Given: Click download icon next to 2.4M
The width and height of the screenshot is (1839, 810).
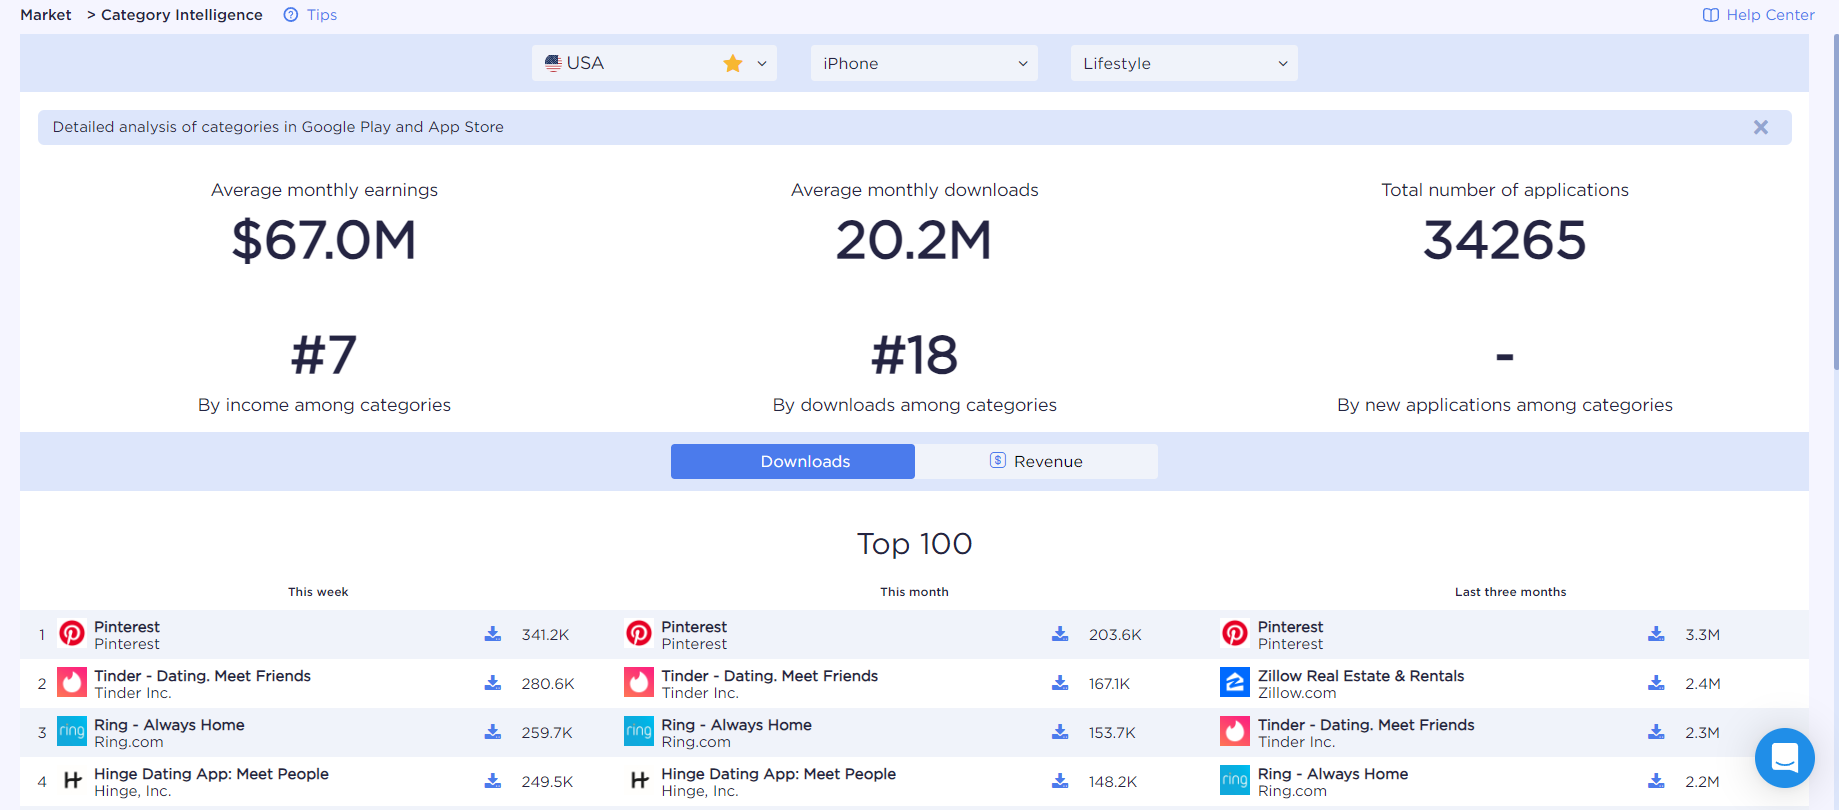Looking at the screenshot, I should (x=1656, y=683).
